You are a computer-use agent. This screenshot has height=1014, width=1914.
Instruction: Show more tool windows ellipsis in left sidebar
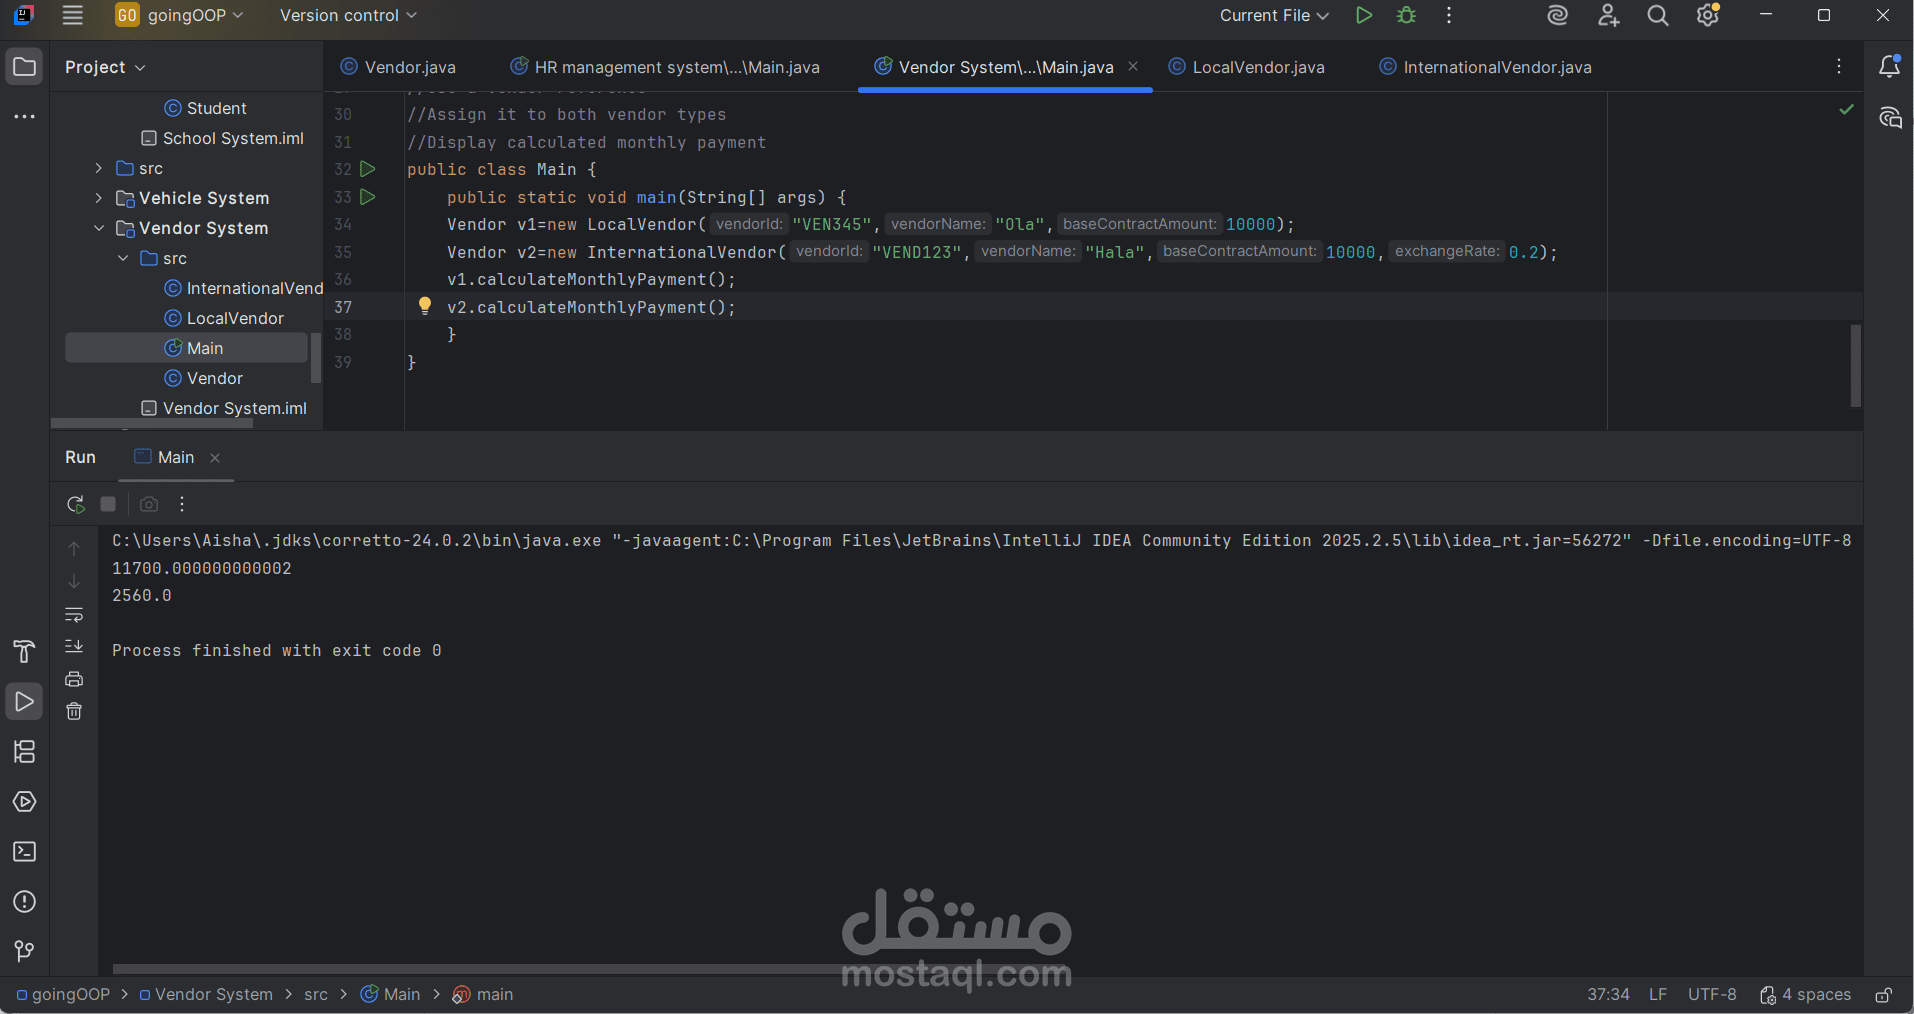pos(25,117)
